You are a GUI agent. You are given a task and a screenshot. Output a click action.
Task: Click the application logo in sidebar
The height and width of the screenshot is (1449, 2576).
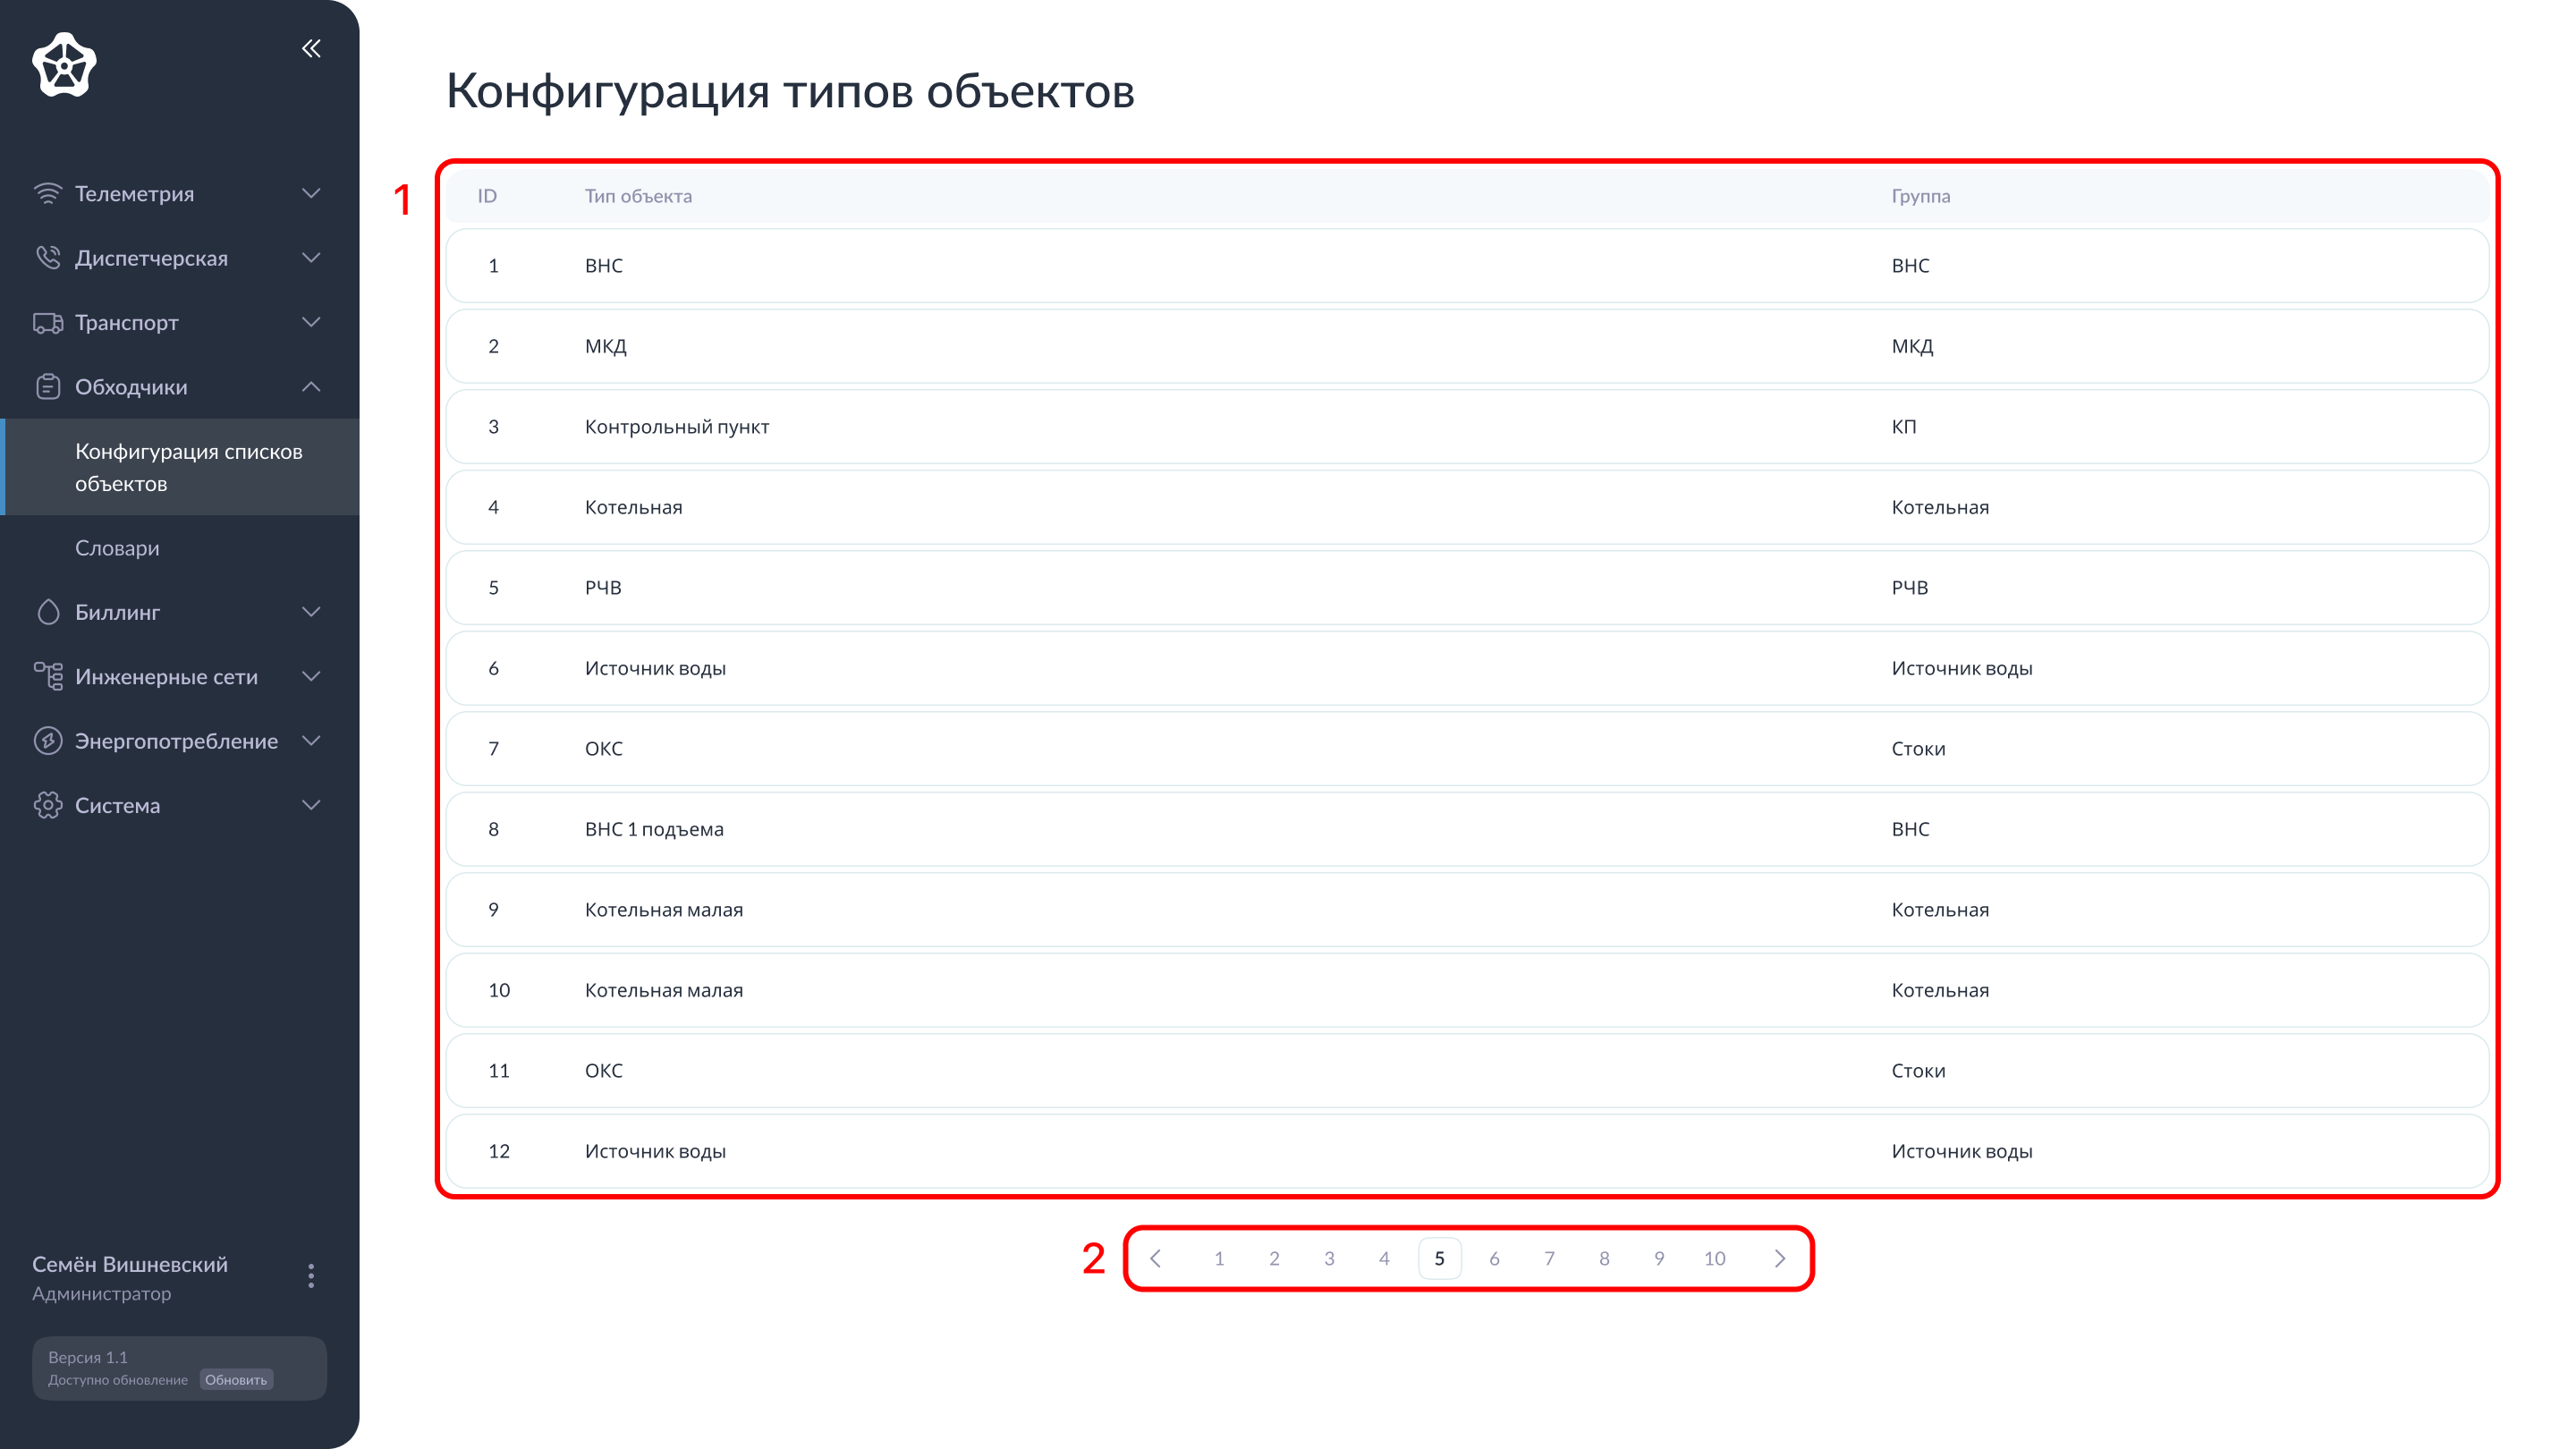coord(64,64)
